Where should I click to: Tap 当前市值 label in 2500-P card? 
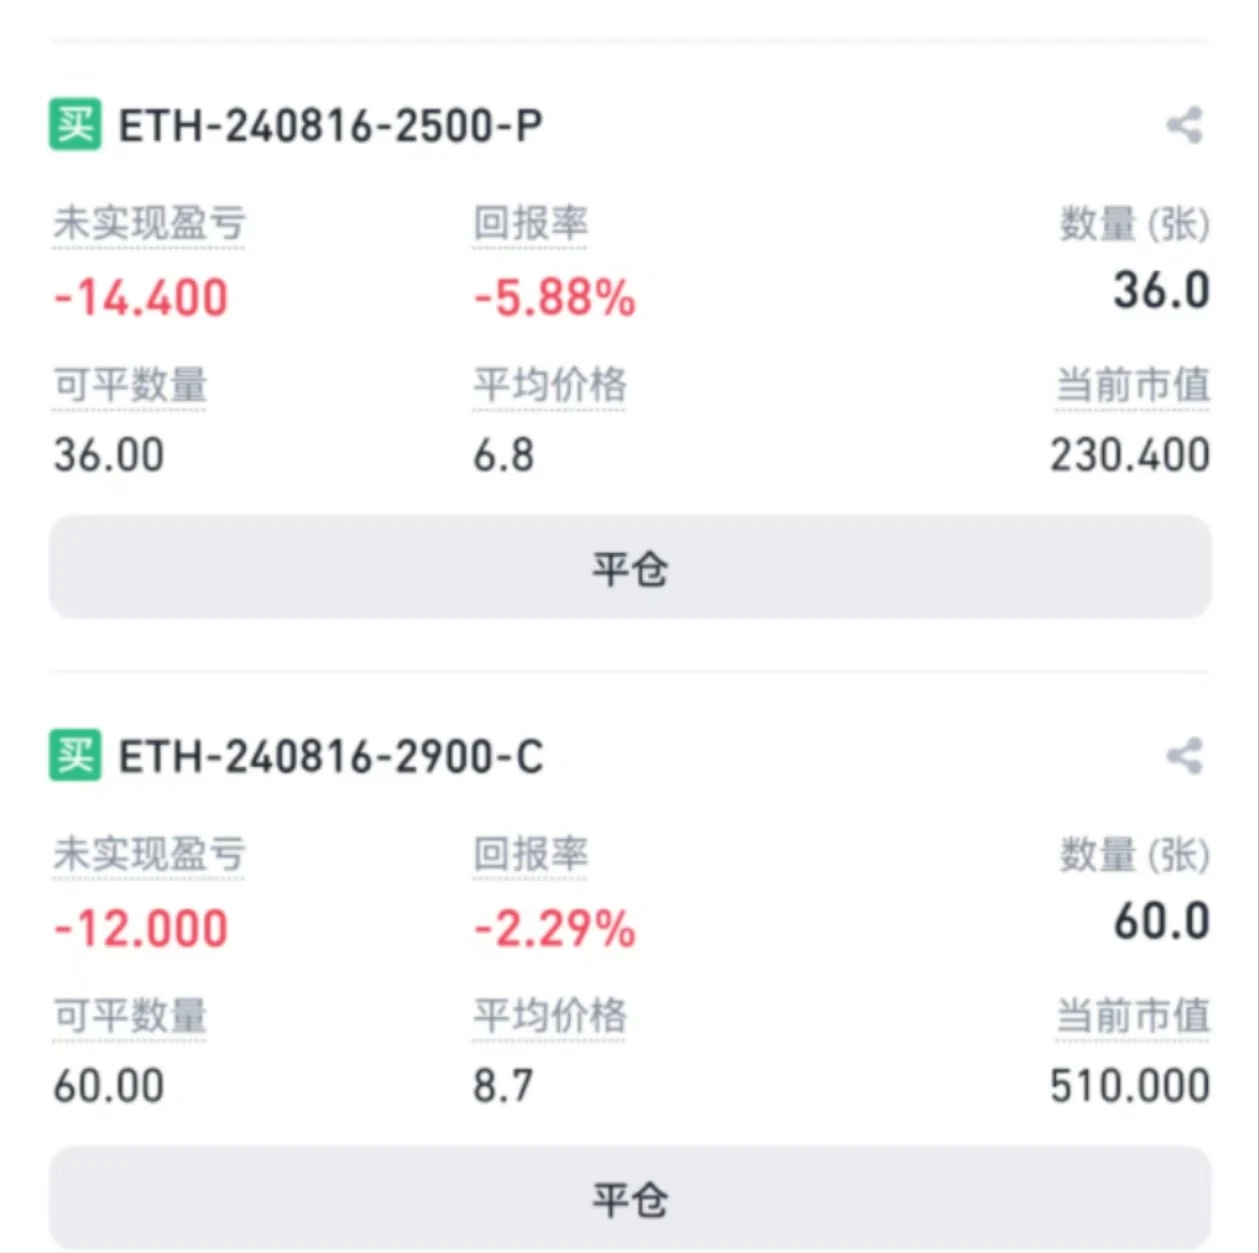pyautogui.click(x=1133, y=385)
